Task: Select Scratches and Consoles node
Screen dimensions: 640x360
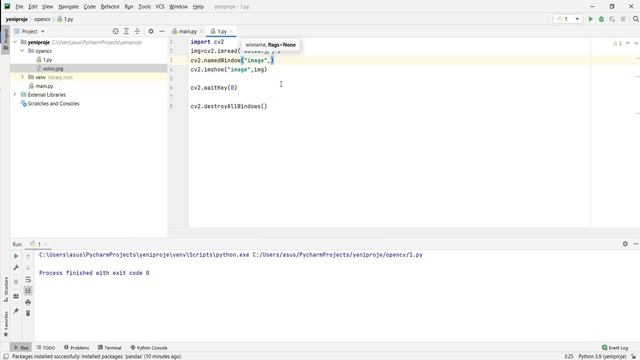Action: (53, 104)
